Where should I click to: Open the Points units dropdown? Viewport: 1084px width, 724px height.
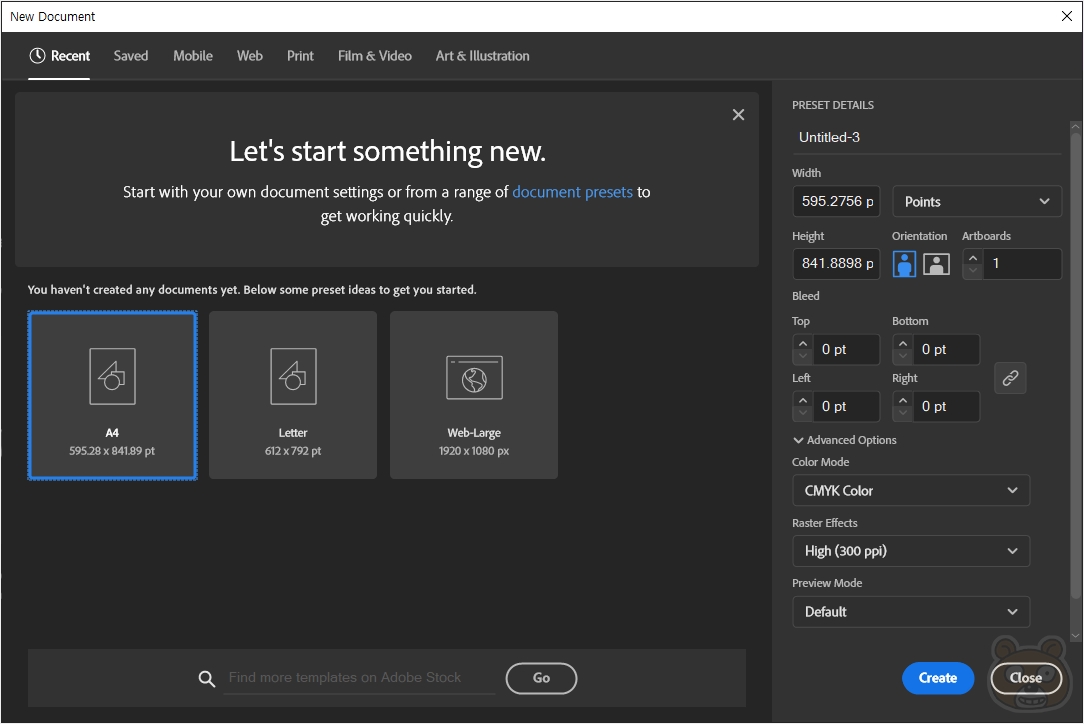pos(977,201)
